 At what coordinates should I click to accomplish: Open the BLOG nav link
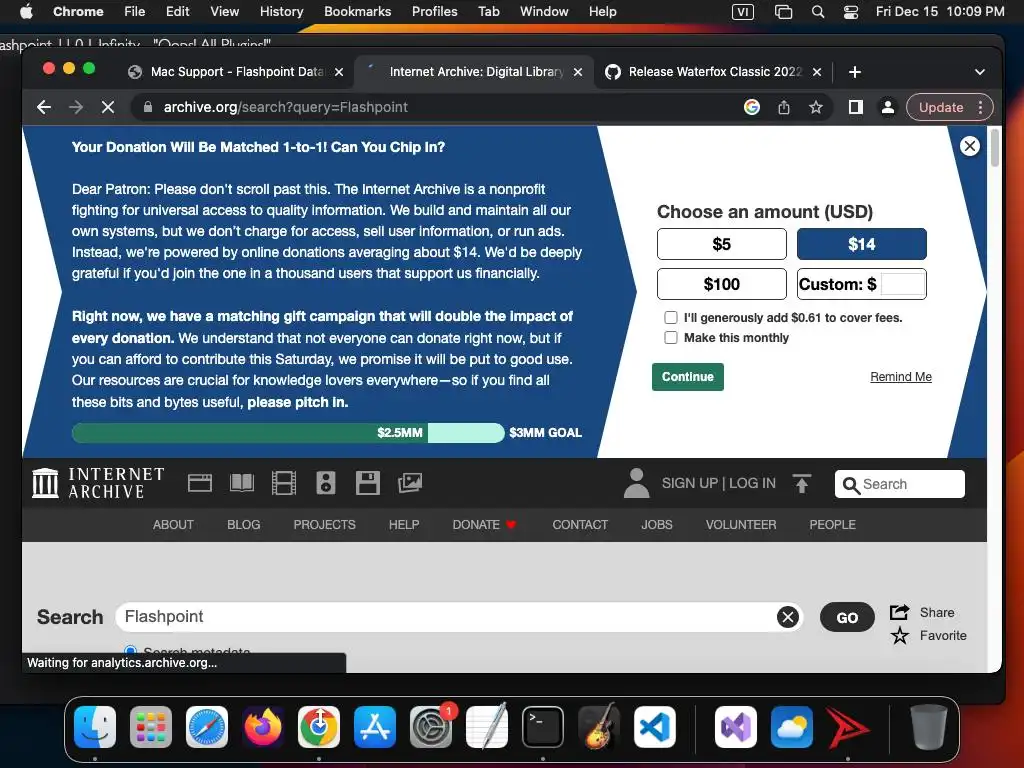tap(244, 524)
